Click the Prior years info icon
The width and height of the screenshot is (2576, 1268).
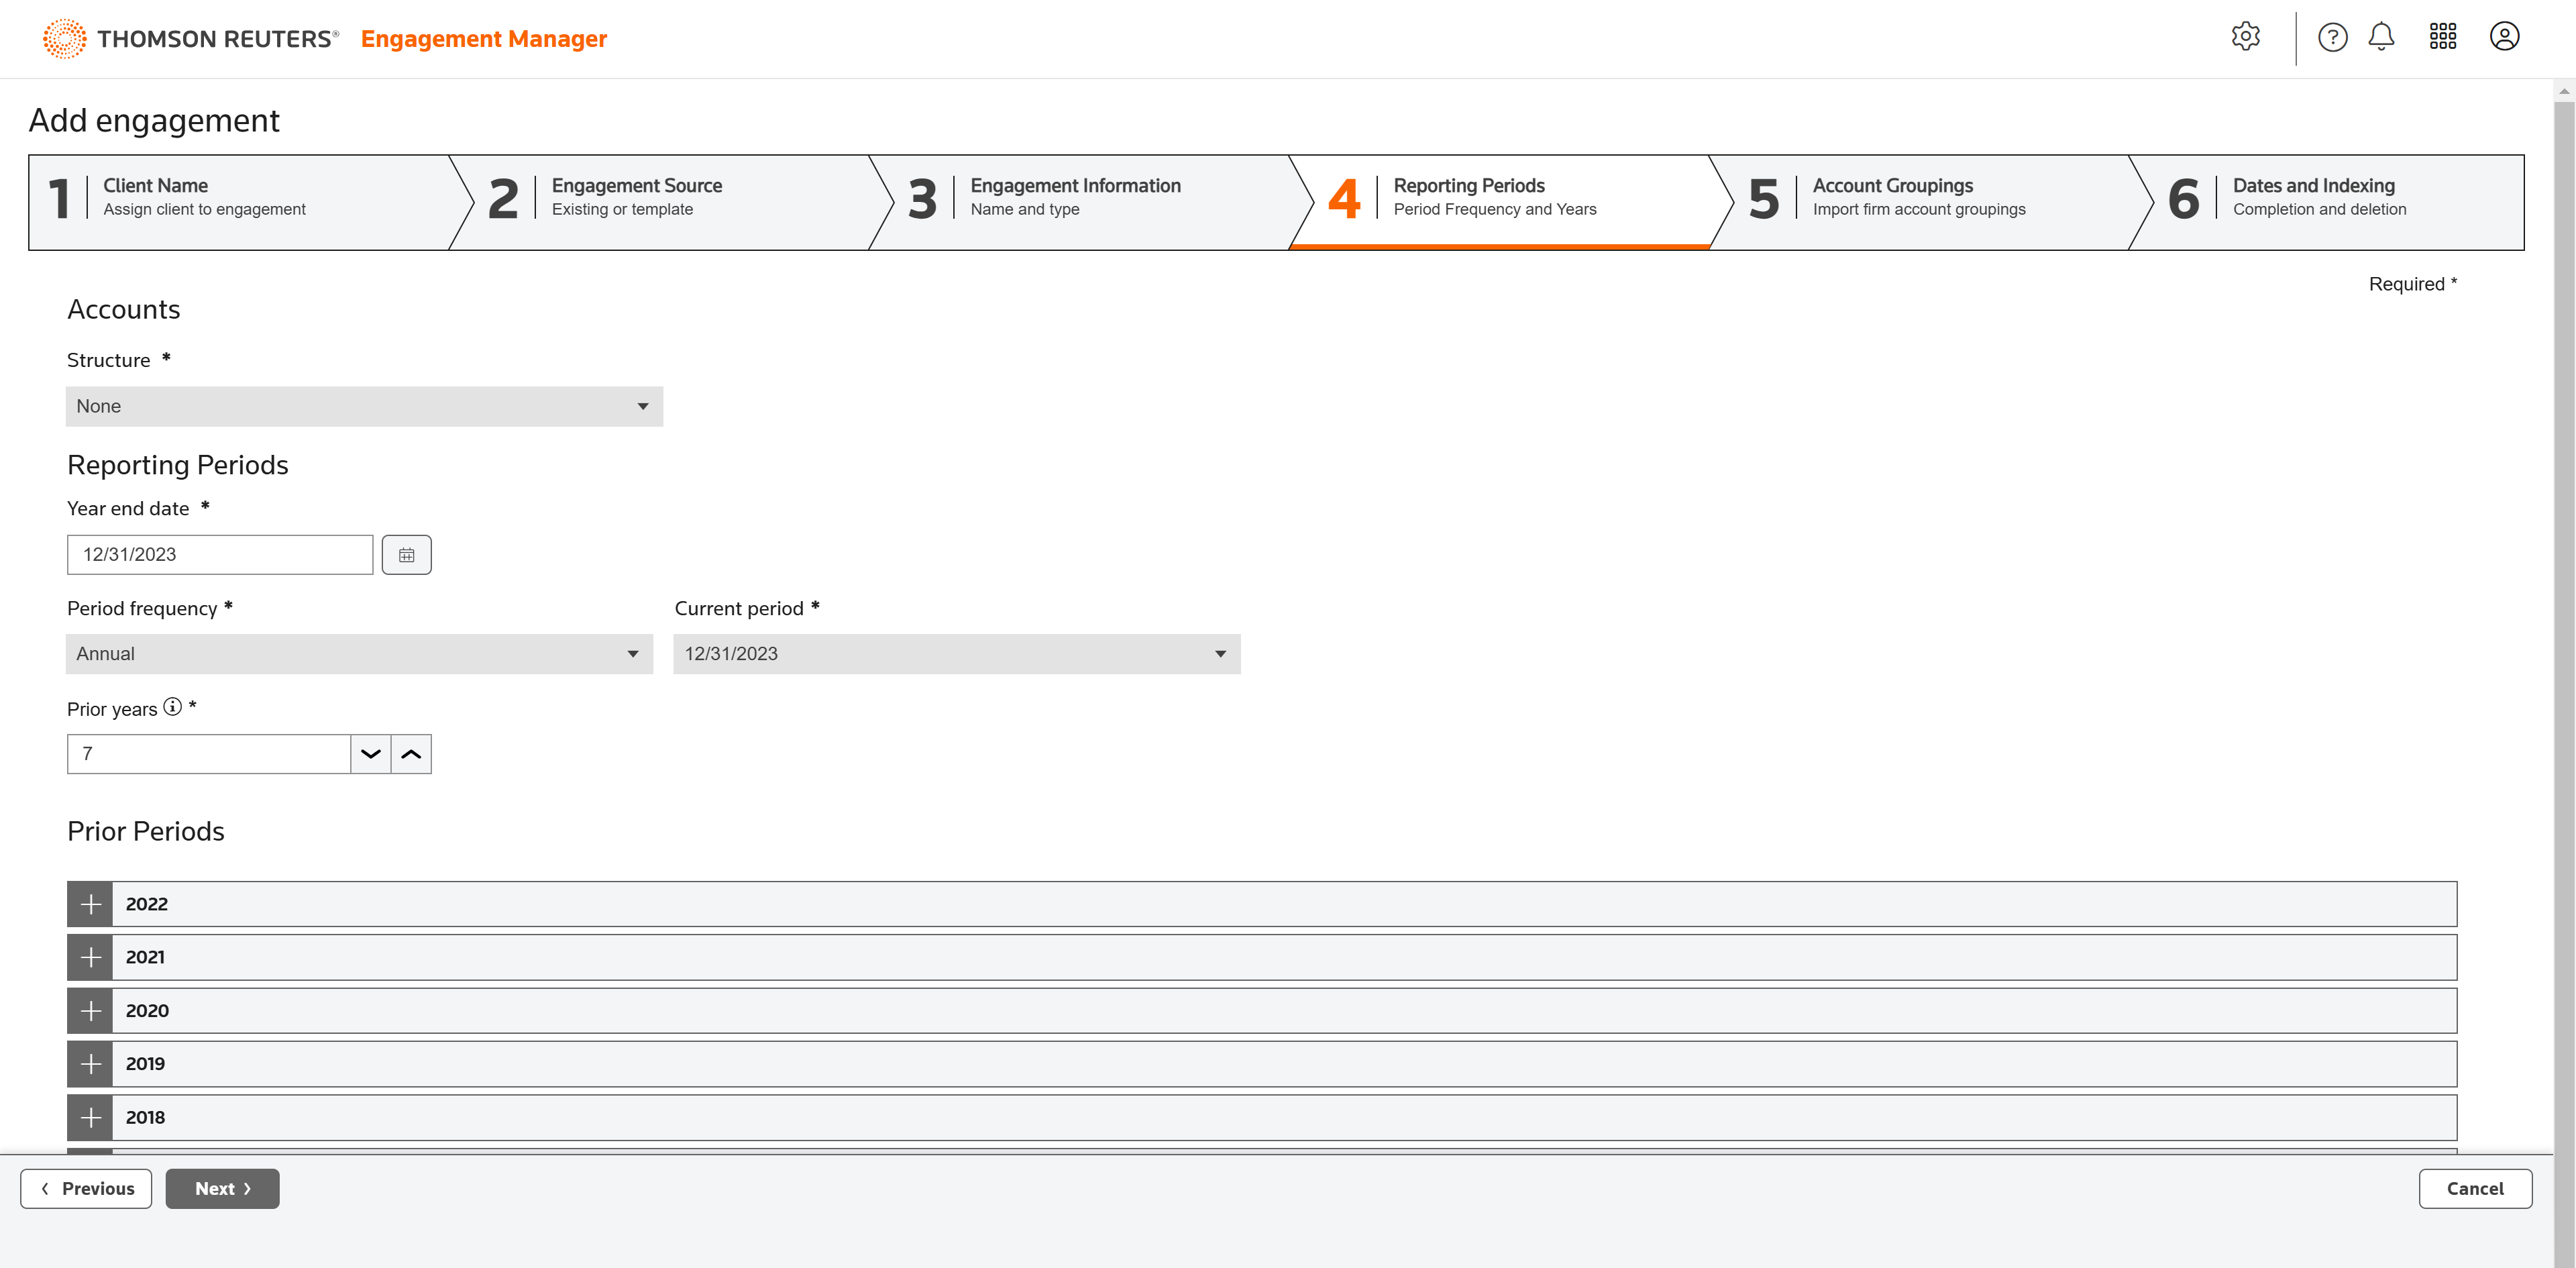[x=172, y=707]
